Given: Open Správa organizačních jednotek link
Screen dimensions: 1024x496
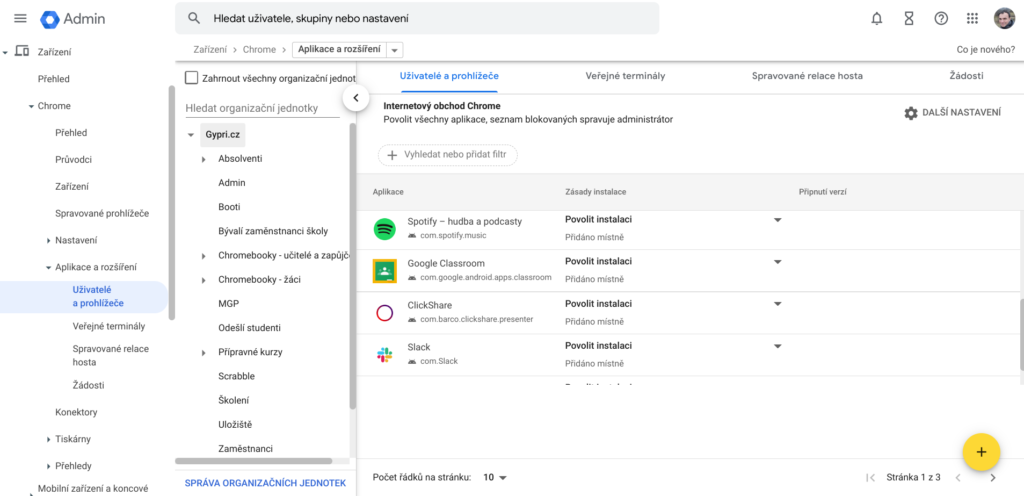Looking at the screenshot, I should [265, 483].
